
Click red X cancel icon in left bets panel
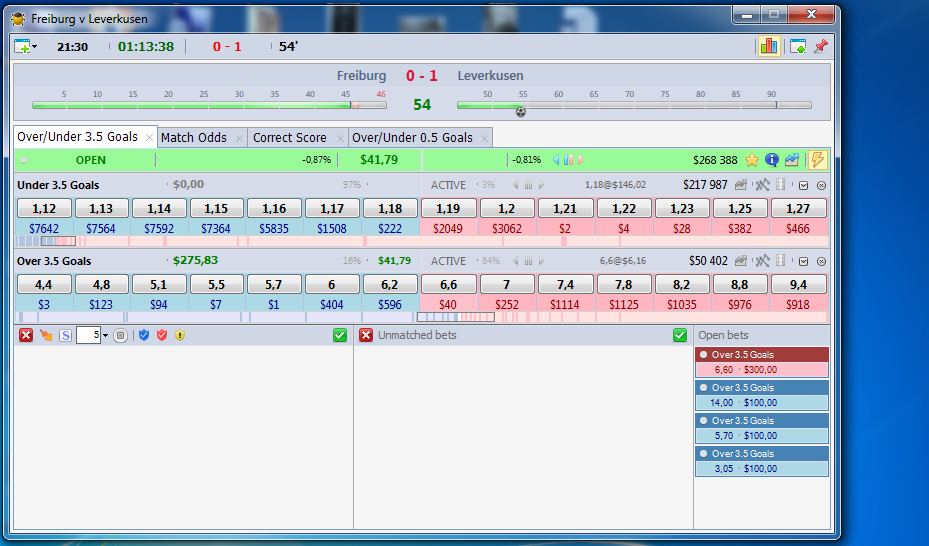[26, 336]
